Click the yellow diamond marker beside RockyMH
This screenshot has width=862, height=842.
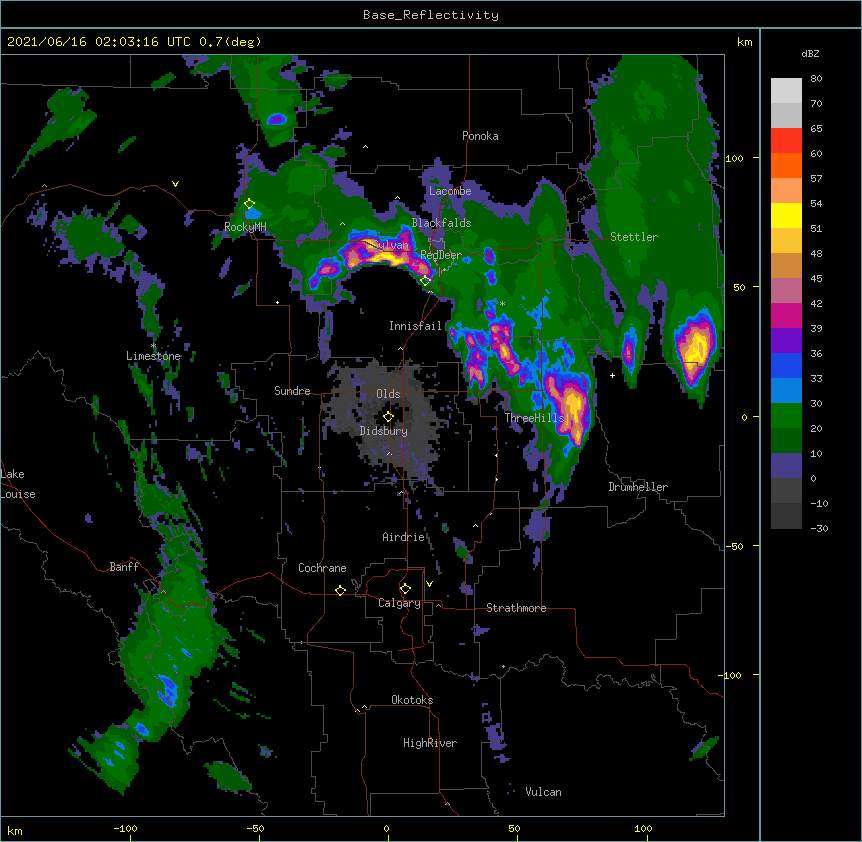coord(250,204)
